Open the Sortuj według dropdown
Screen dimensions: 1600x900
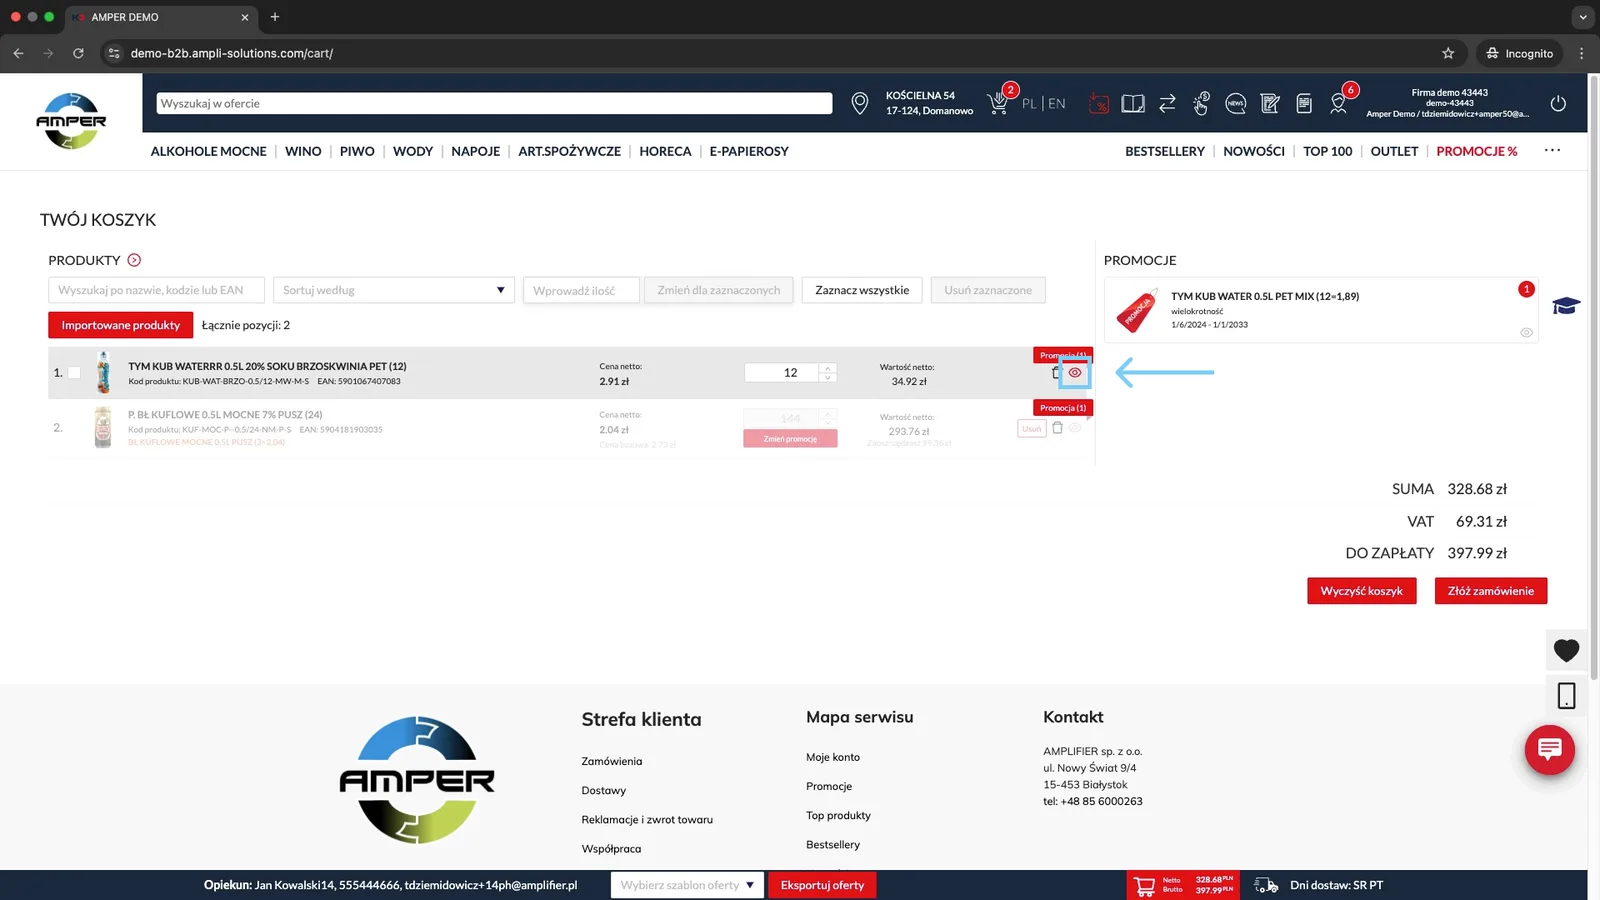(x=393, y=290)
